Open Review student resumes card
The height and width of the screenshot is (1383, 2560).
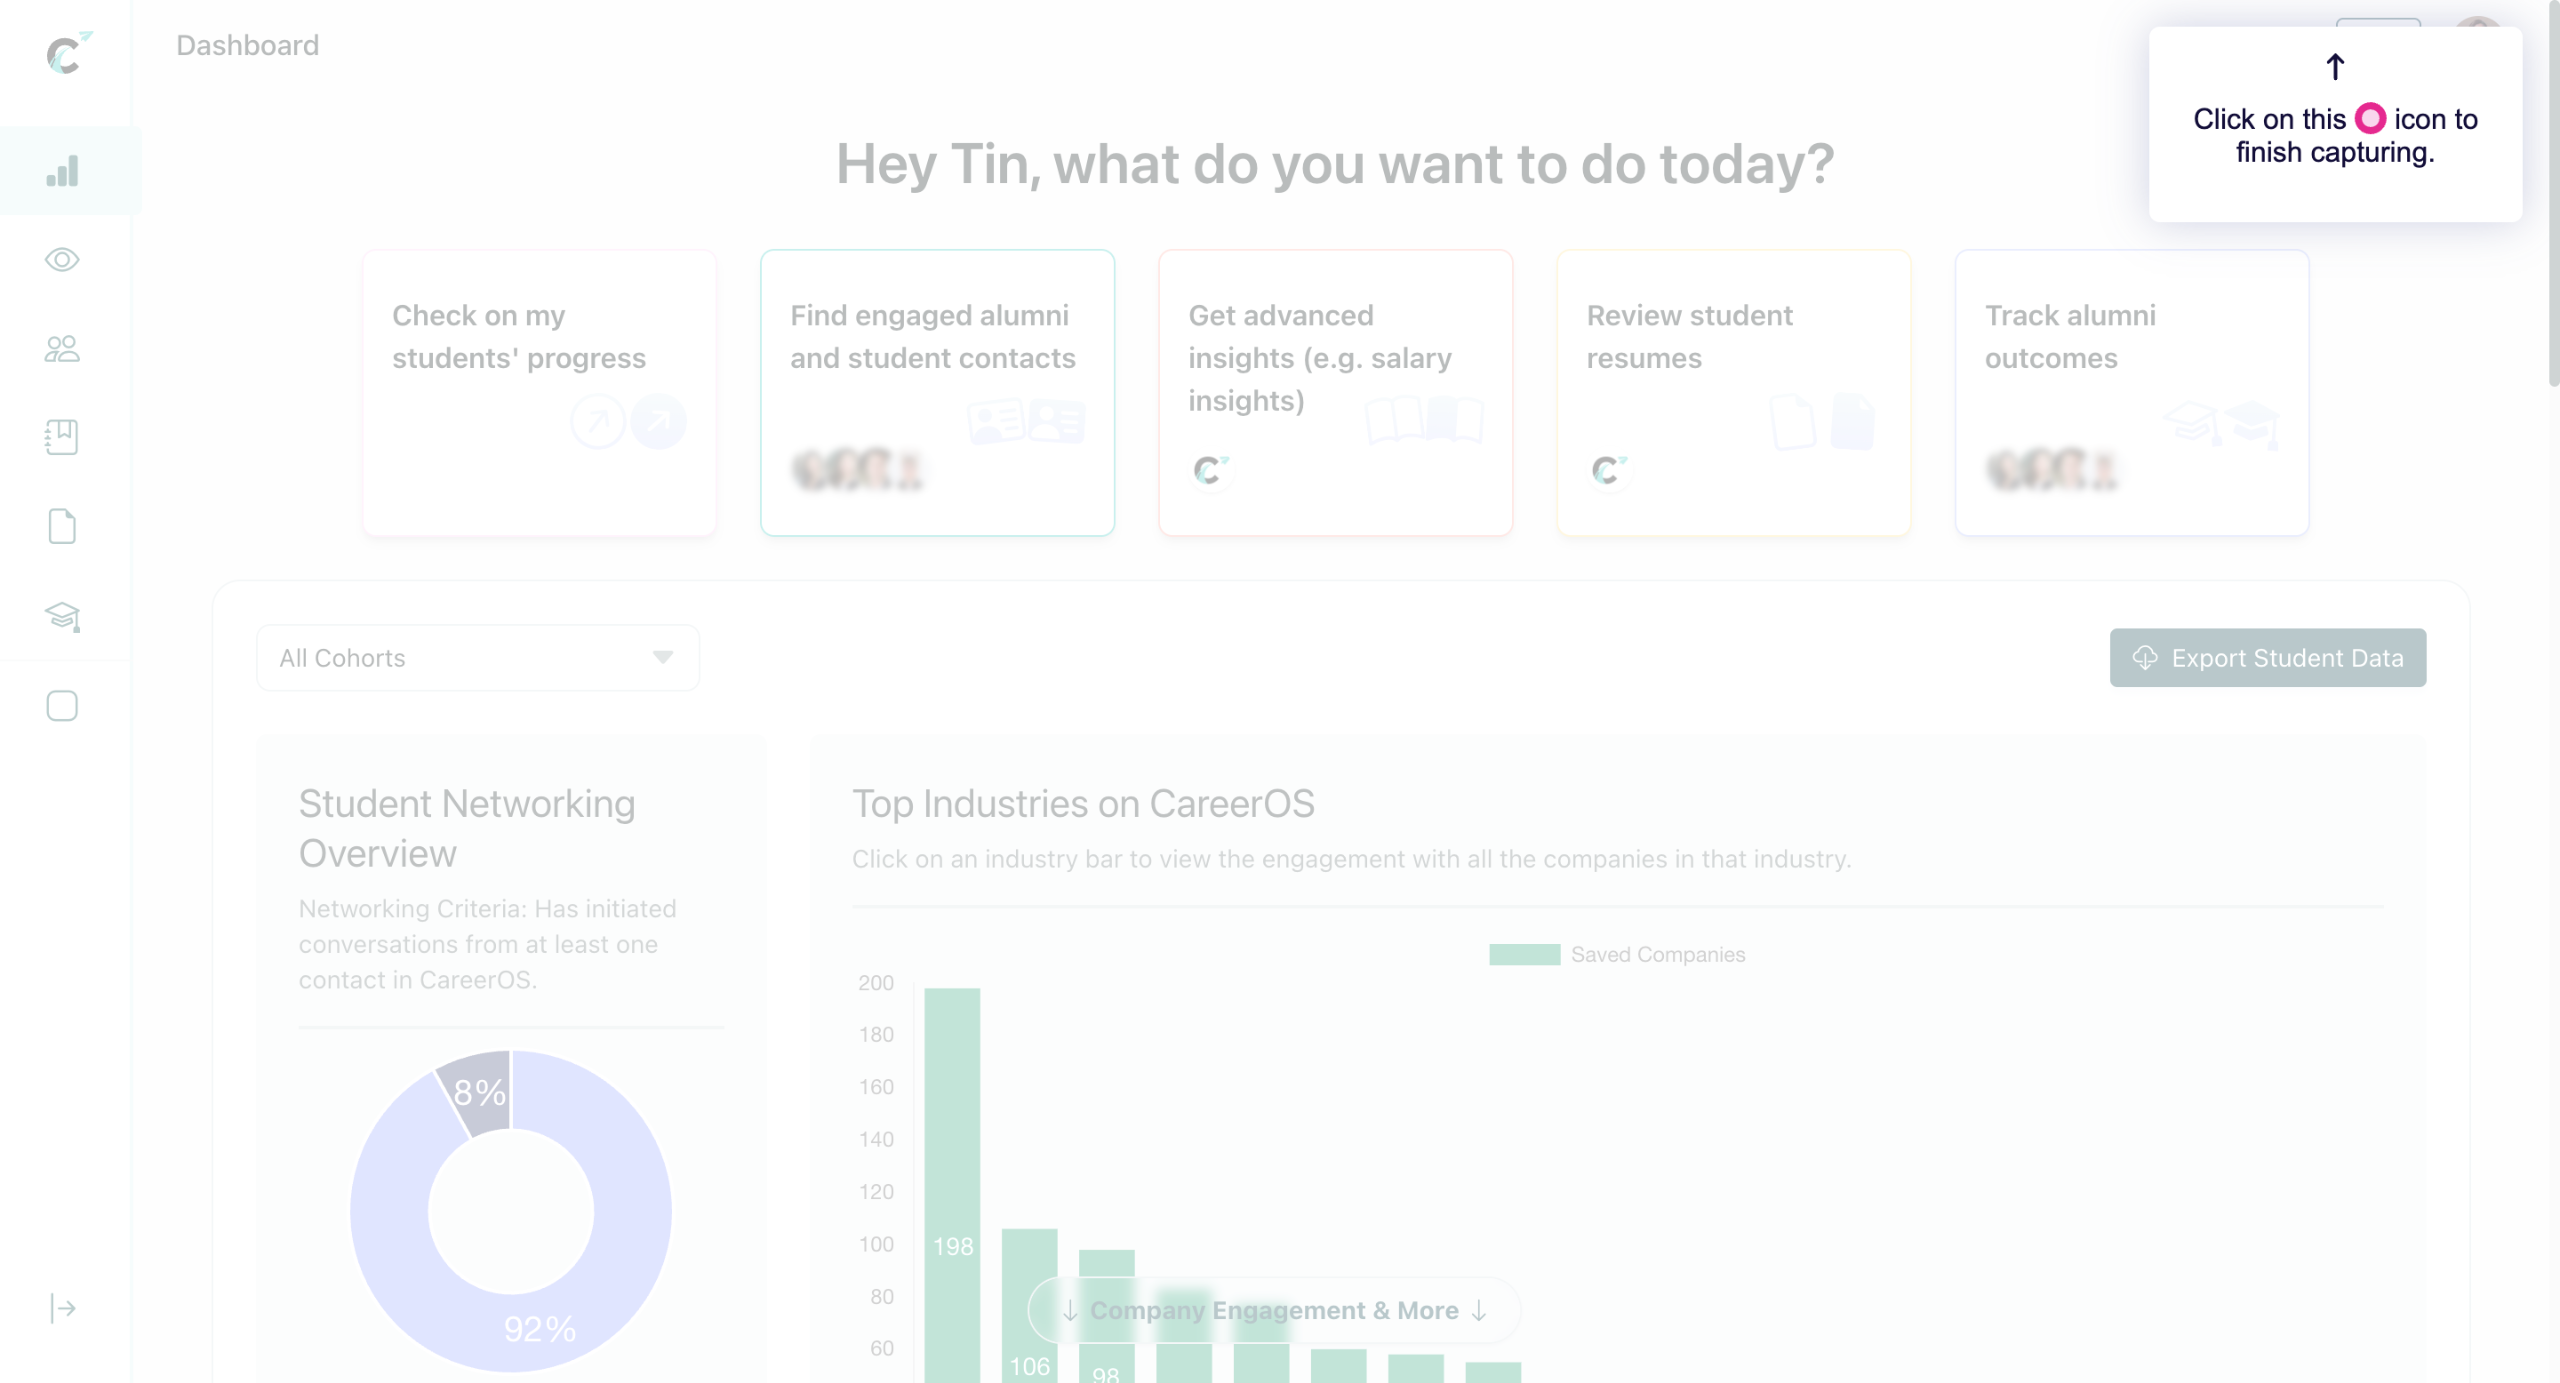(x=1733, y=393)
